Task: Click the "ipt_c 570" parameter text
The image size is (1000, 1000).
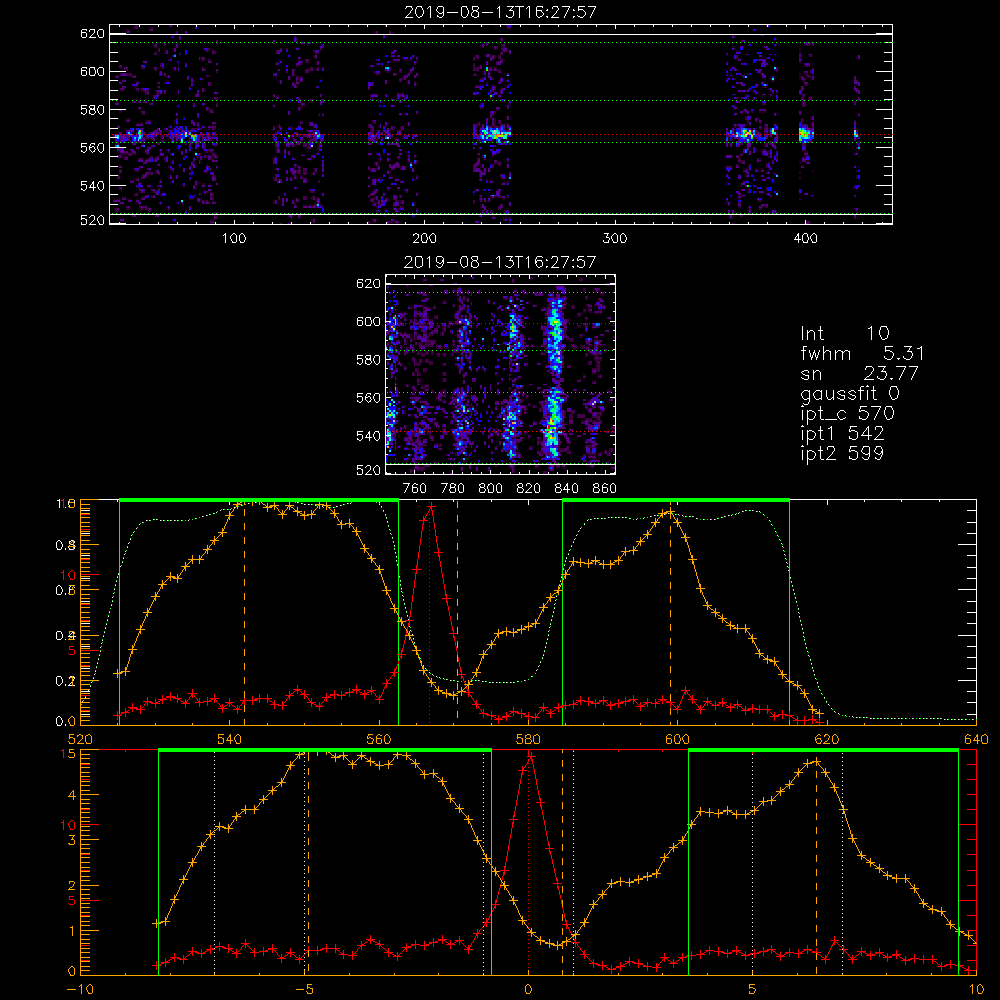Action: [848, 414]
